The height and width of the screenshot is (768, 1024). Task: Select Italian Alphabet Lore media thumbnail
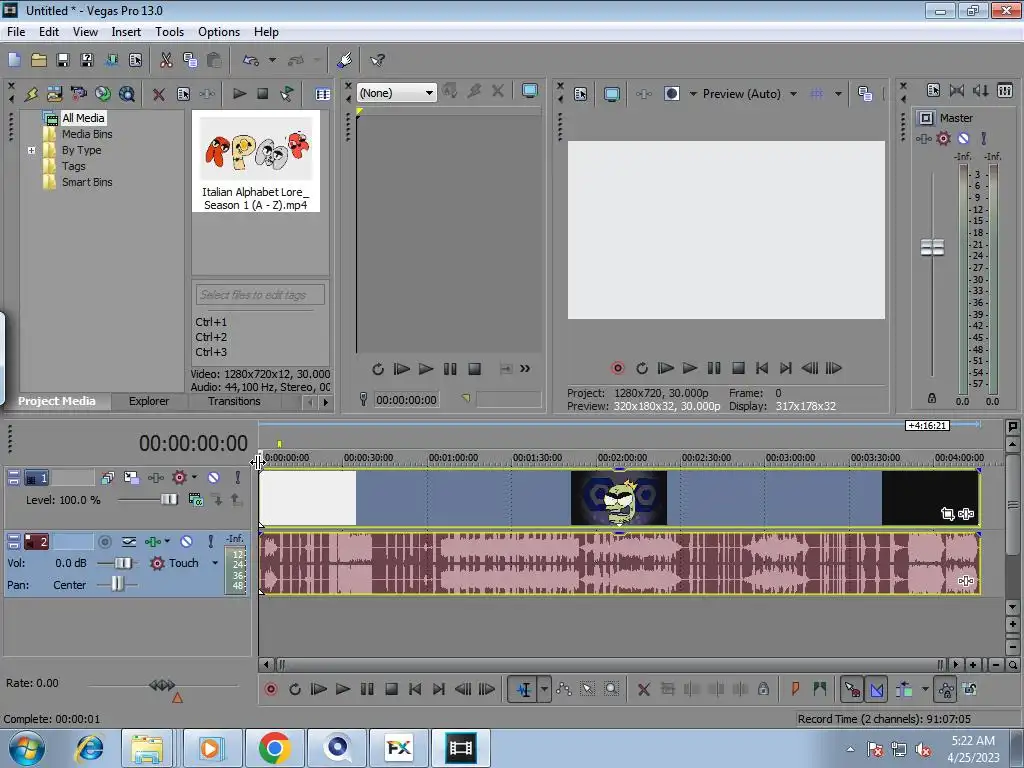click(255, 161)
